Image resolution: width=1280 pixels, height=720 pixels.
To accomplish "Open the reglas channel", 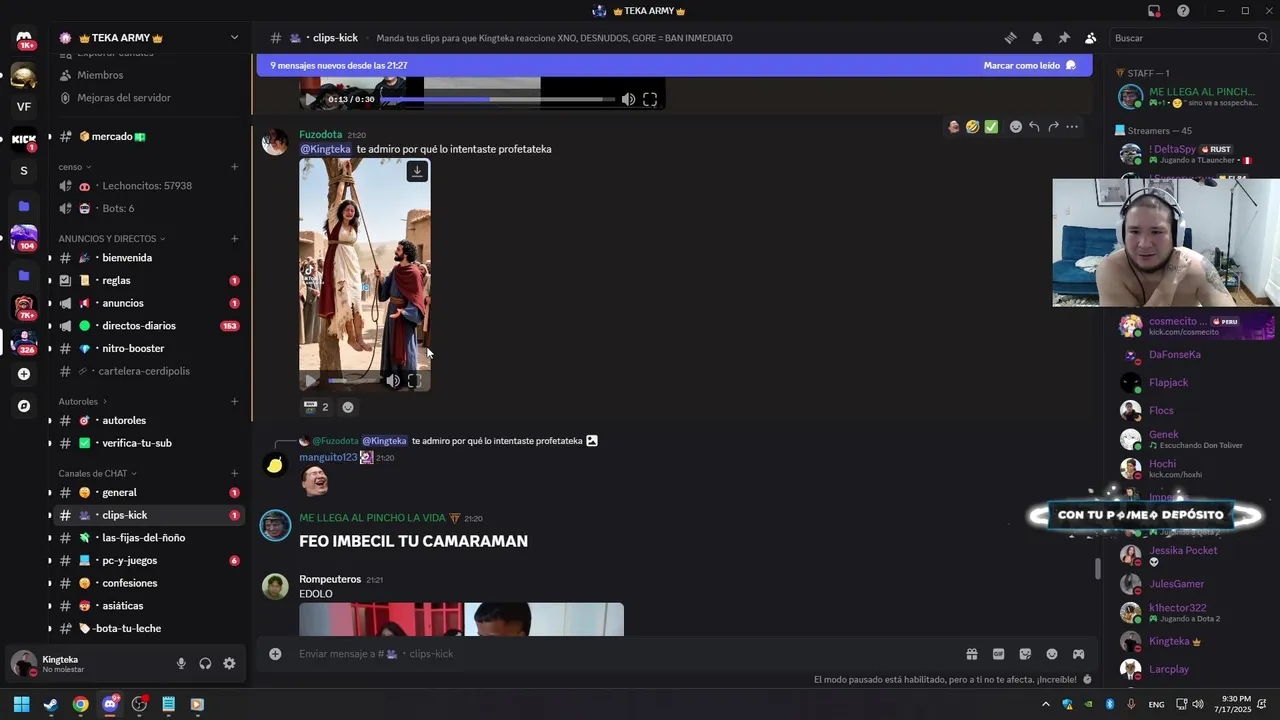I will (150, 281).
